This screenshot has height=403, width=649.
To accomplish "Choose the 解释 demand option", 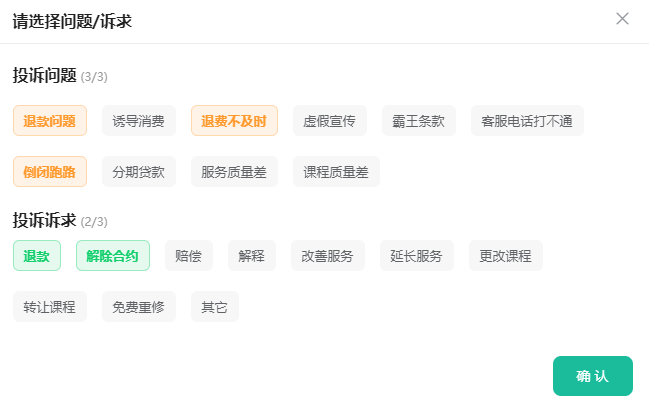I will point(252,255).
